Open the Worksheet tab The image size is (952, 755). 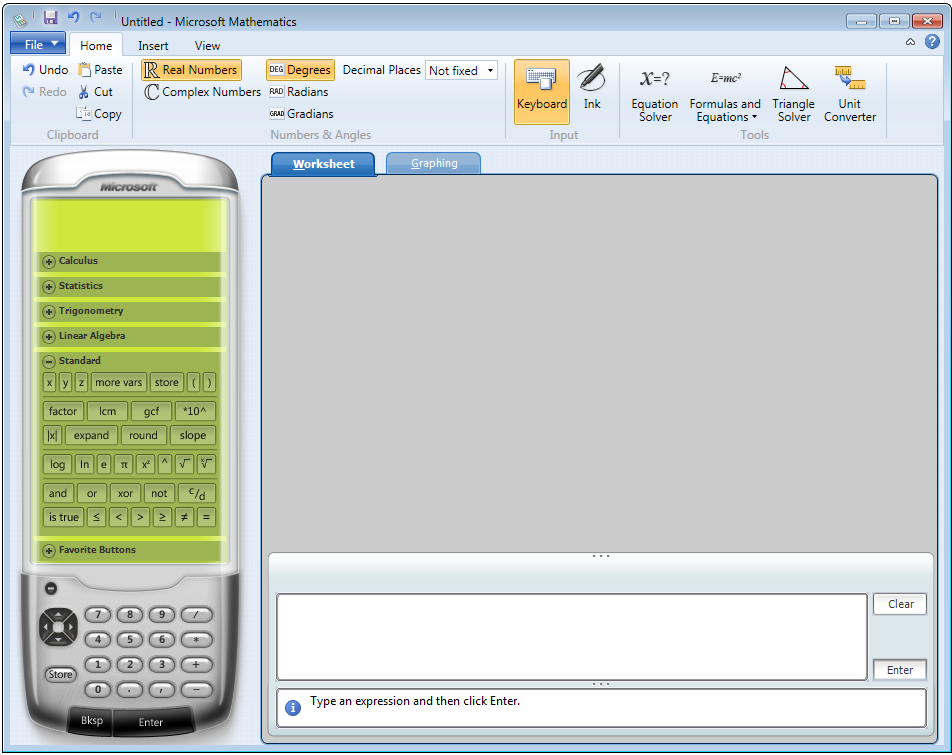[324, 164]
